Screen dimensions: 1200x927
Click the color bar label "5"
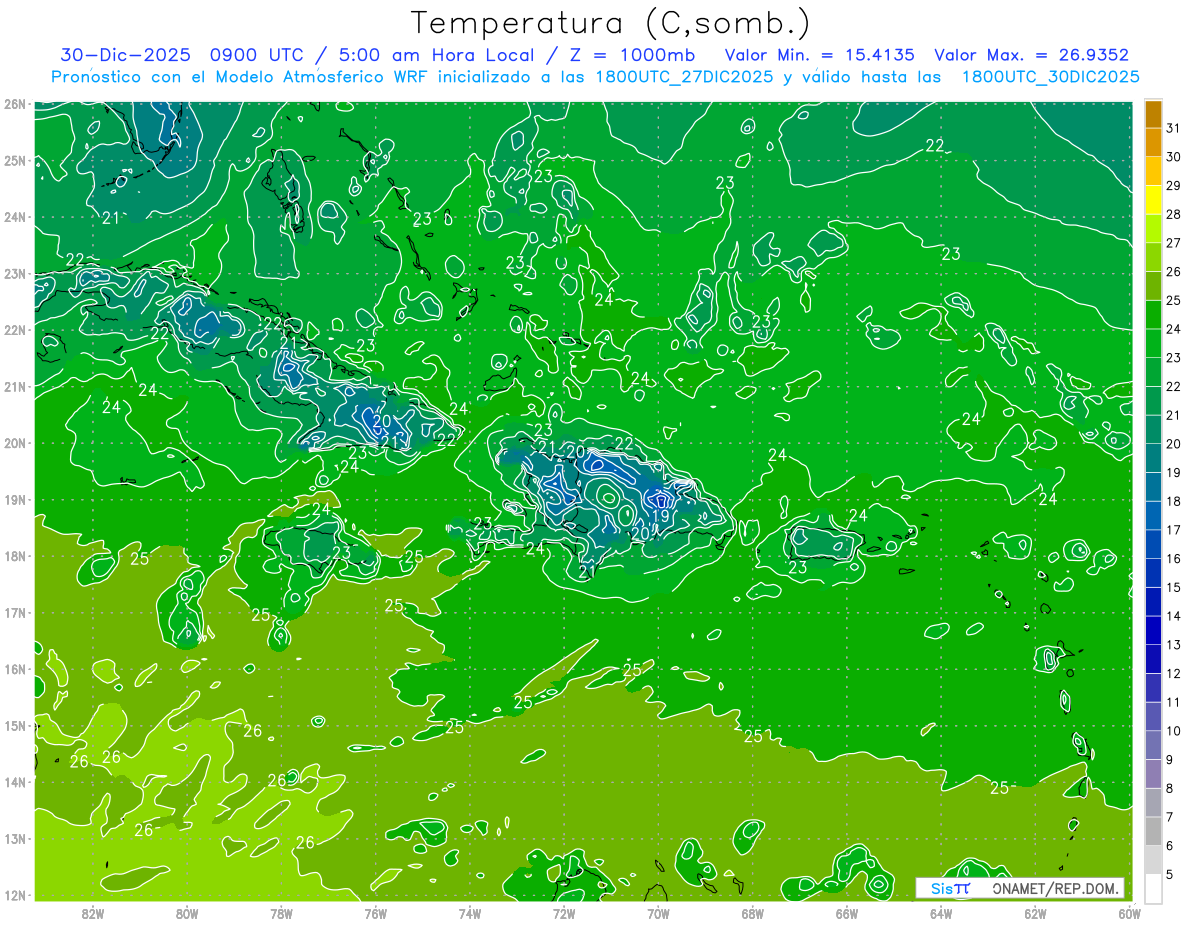click(1170, 873)
